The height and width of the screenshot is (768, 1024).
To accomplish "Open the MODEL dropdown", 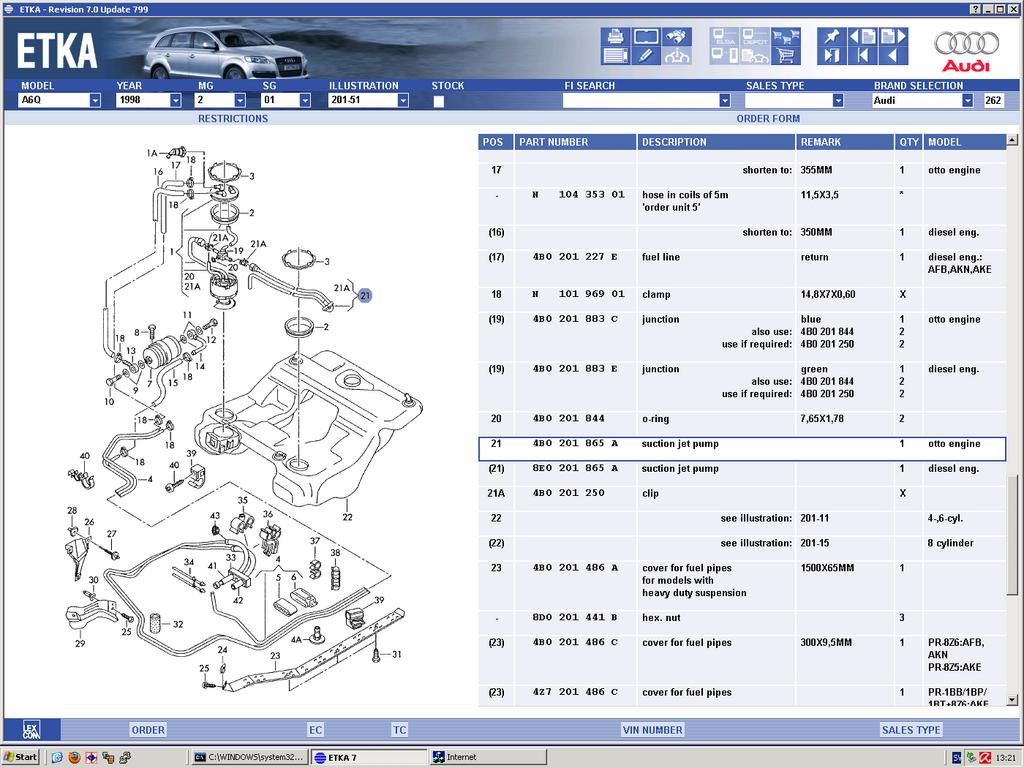I will point(95,101).
